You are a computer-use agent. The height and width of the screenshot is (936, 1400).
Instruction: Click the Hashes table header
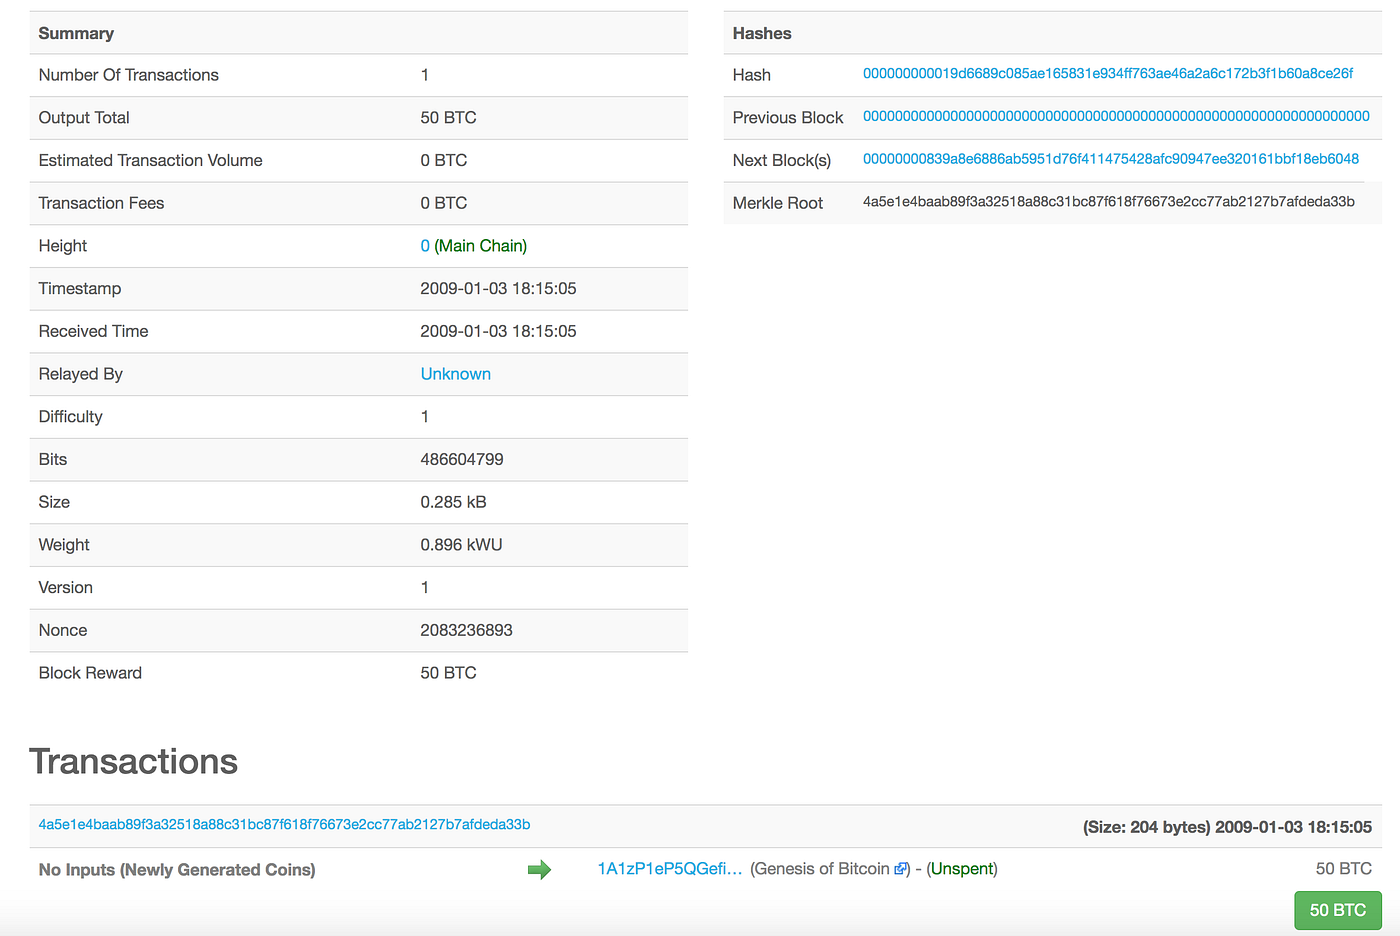762,33
